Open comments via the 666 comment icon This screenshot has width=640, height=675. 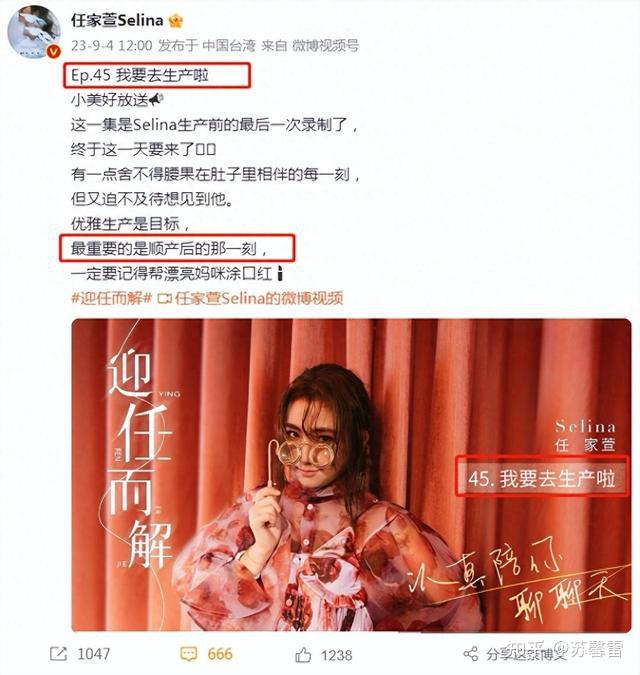(188, 654)
